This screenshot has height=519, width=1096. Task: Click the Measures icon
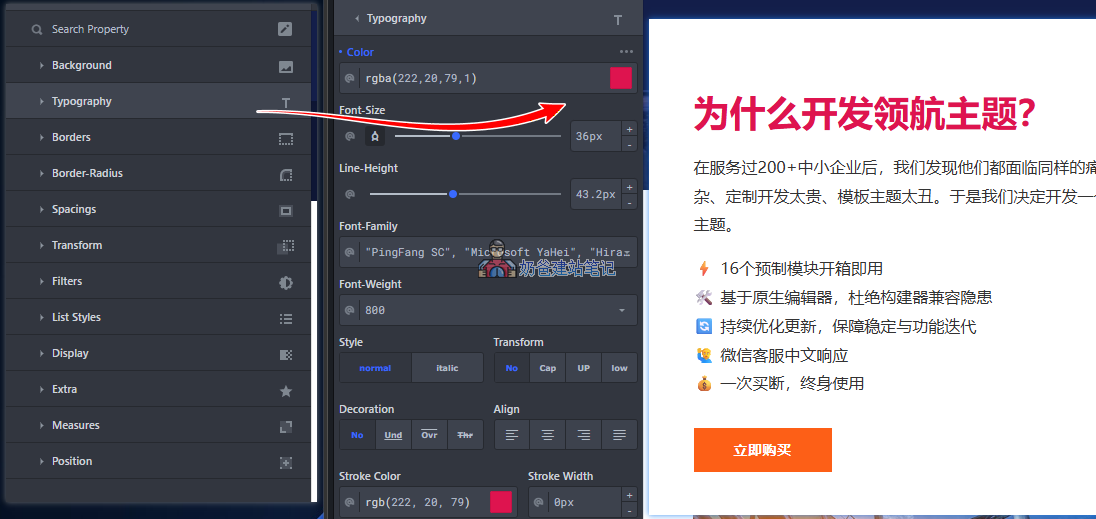point(285,427)
